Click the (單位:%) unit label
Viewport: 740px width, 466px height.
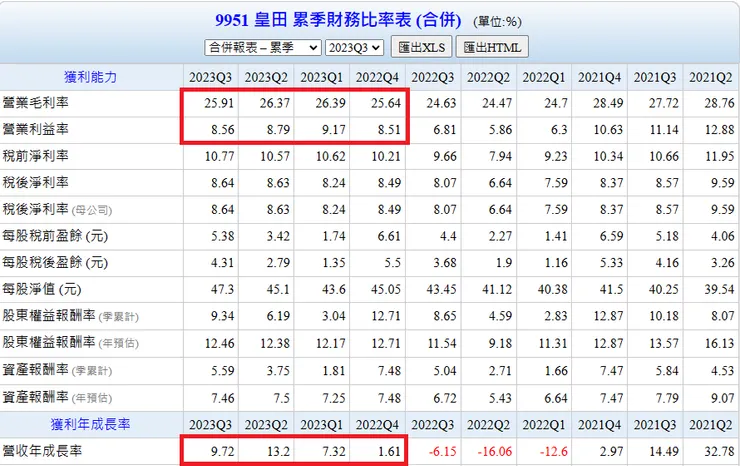497,22
